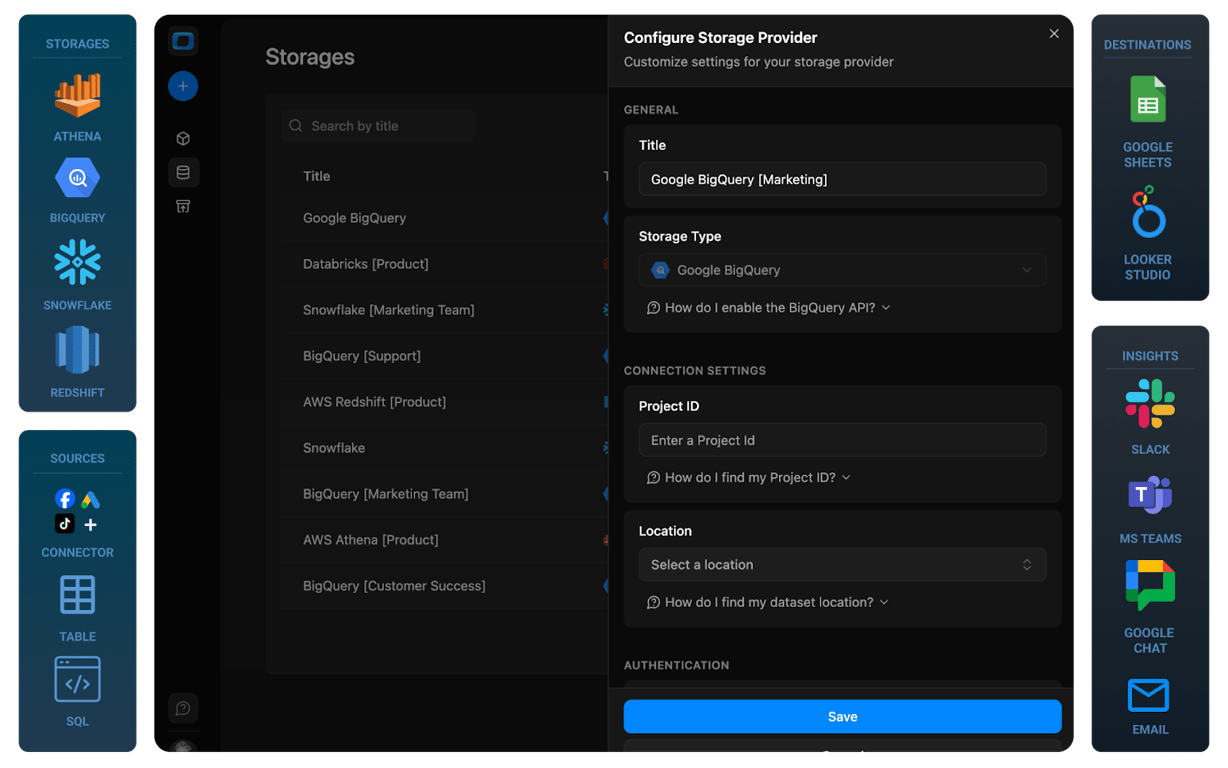Select the MS Teams insights icon

tap(1150, 495)
